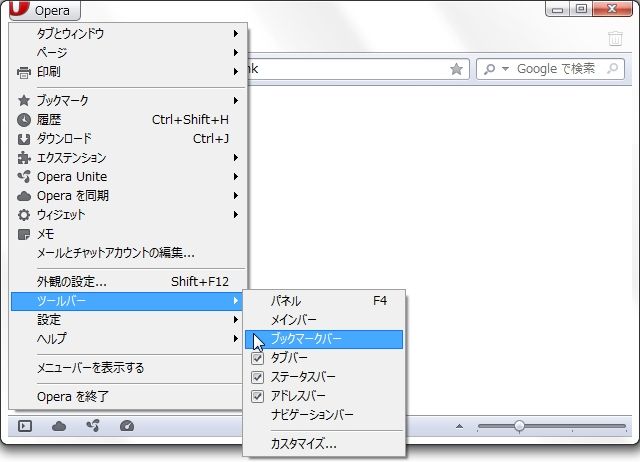Select the ツールバー menu item
The image size is (640, 462).
(x=127, y=301)
